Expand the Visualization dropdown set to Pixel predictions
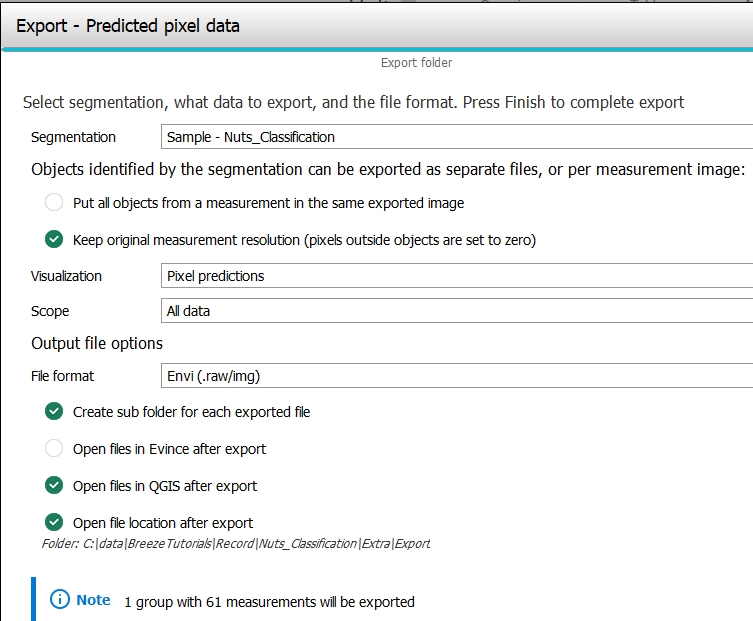Image resolution: width=753 pixels, height=621 pixels. pos(456,276)
